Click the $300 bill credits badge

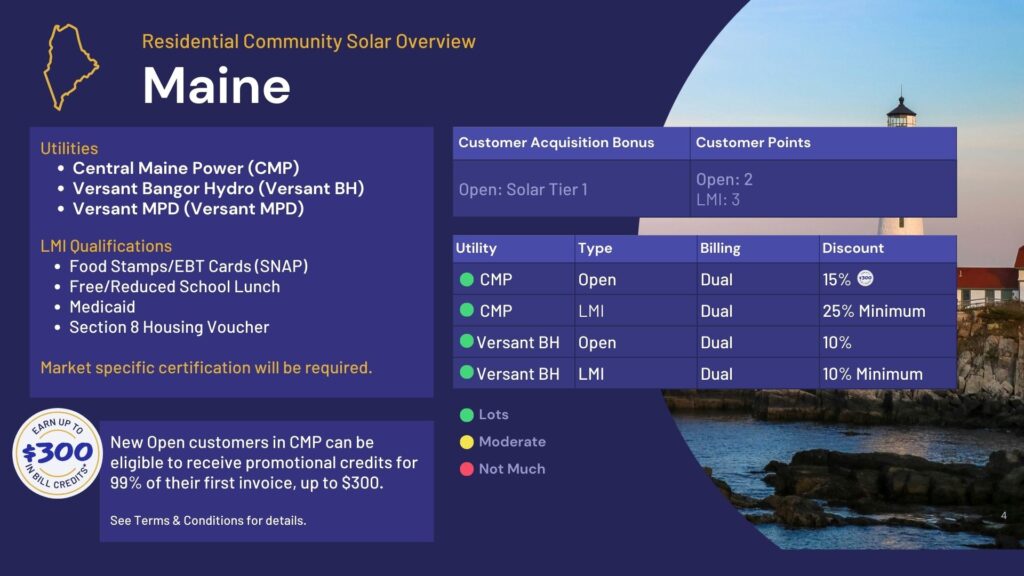coord(57,453)
